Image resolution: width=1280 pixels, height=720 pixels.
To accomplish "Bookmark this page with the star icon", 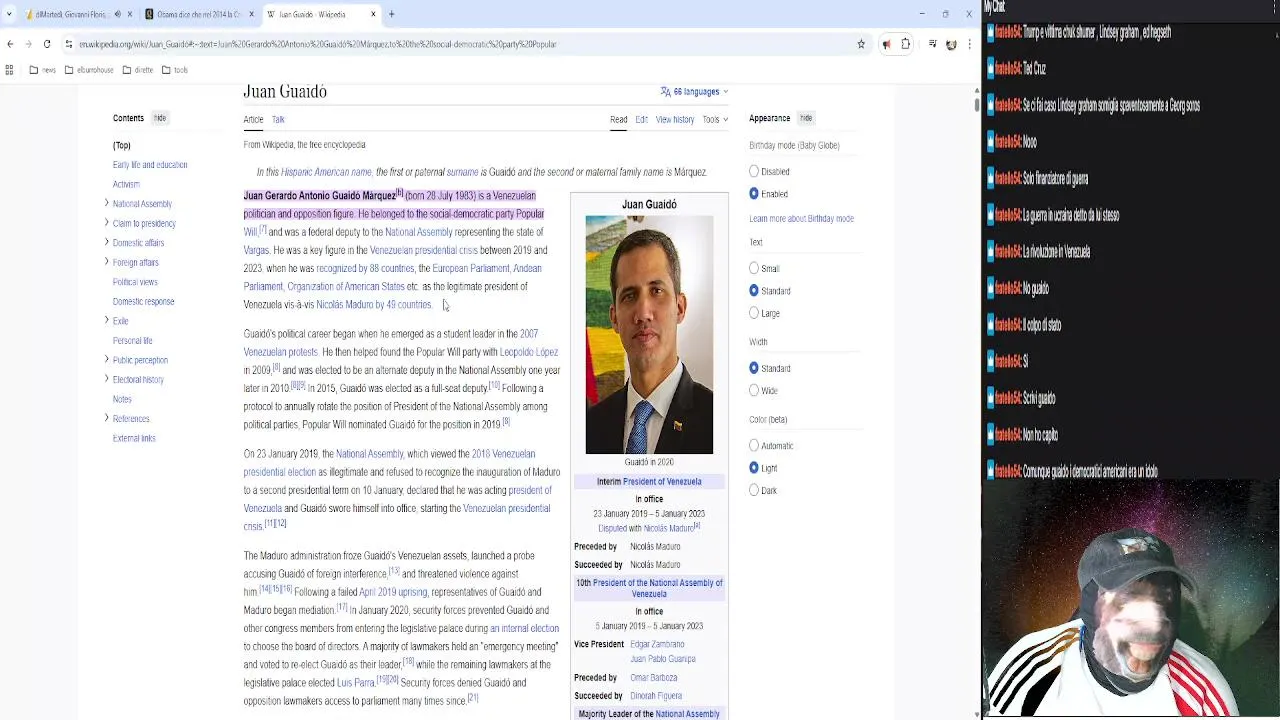I will tap(861, 44).
